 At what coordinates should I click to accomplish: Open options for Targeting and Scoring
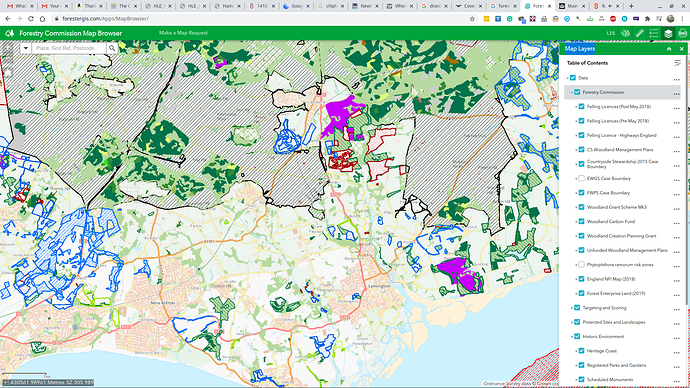click(x=676, y=309)
